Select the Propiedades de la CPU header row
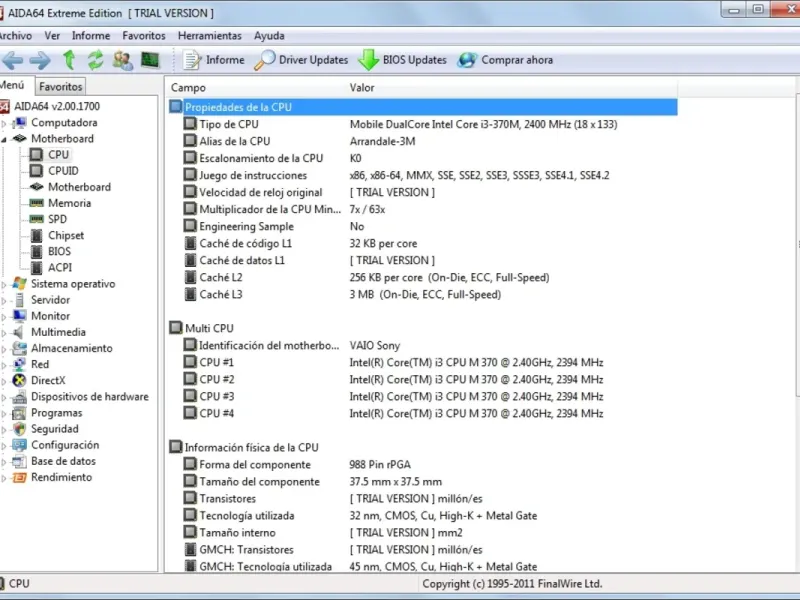 click(x=423, y=107)
